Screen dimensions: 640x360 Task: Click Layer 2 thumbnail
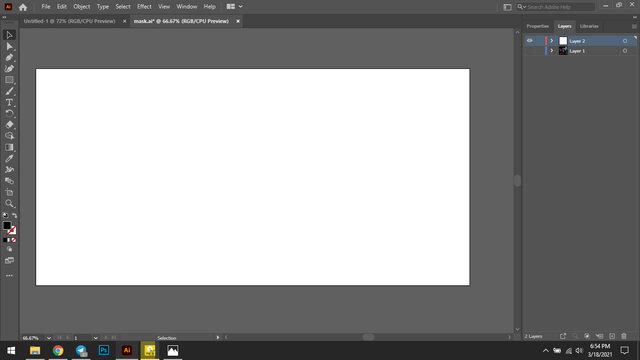coord(563,41)
